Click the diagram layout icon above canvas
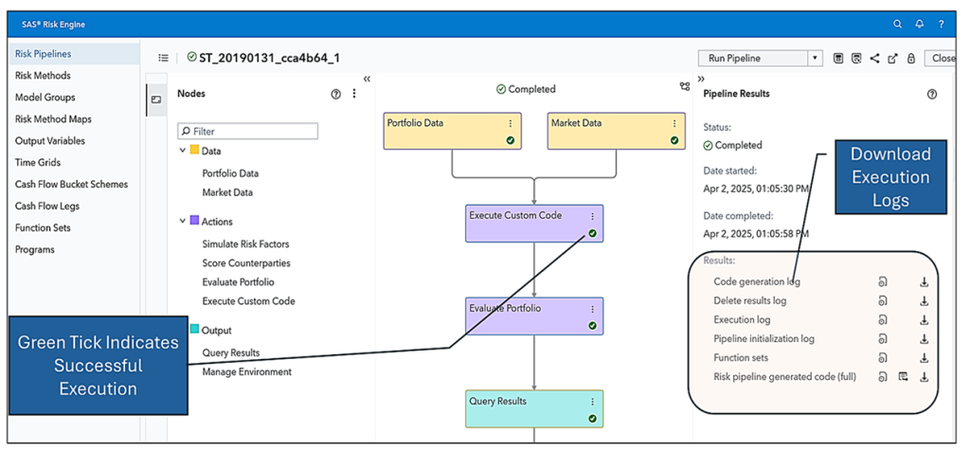 coord(684,87)
